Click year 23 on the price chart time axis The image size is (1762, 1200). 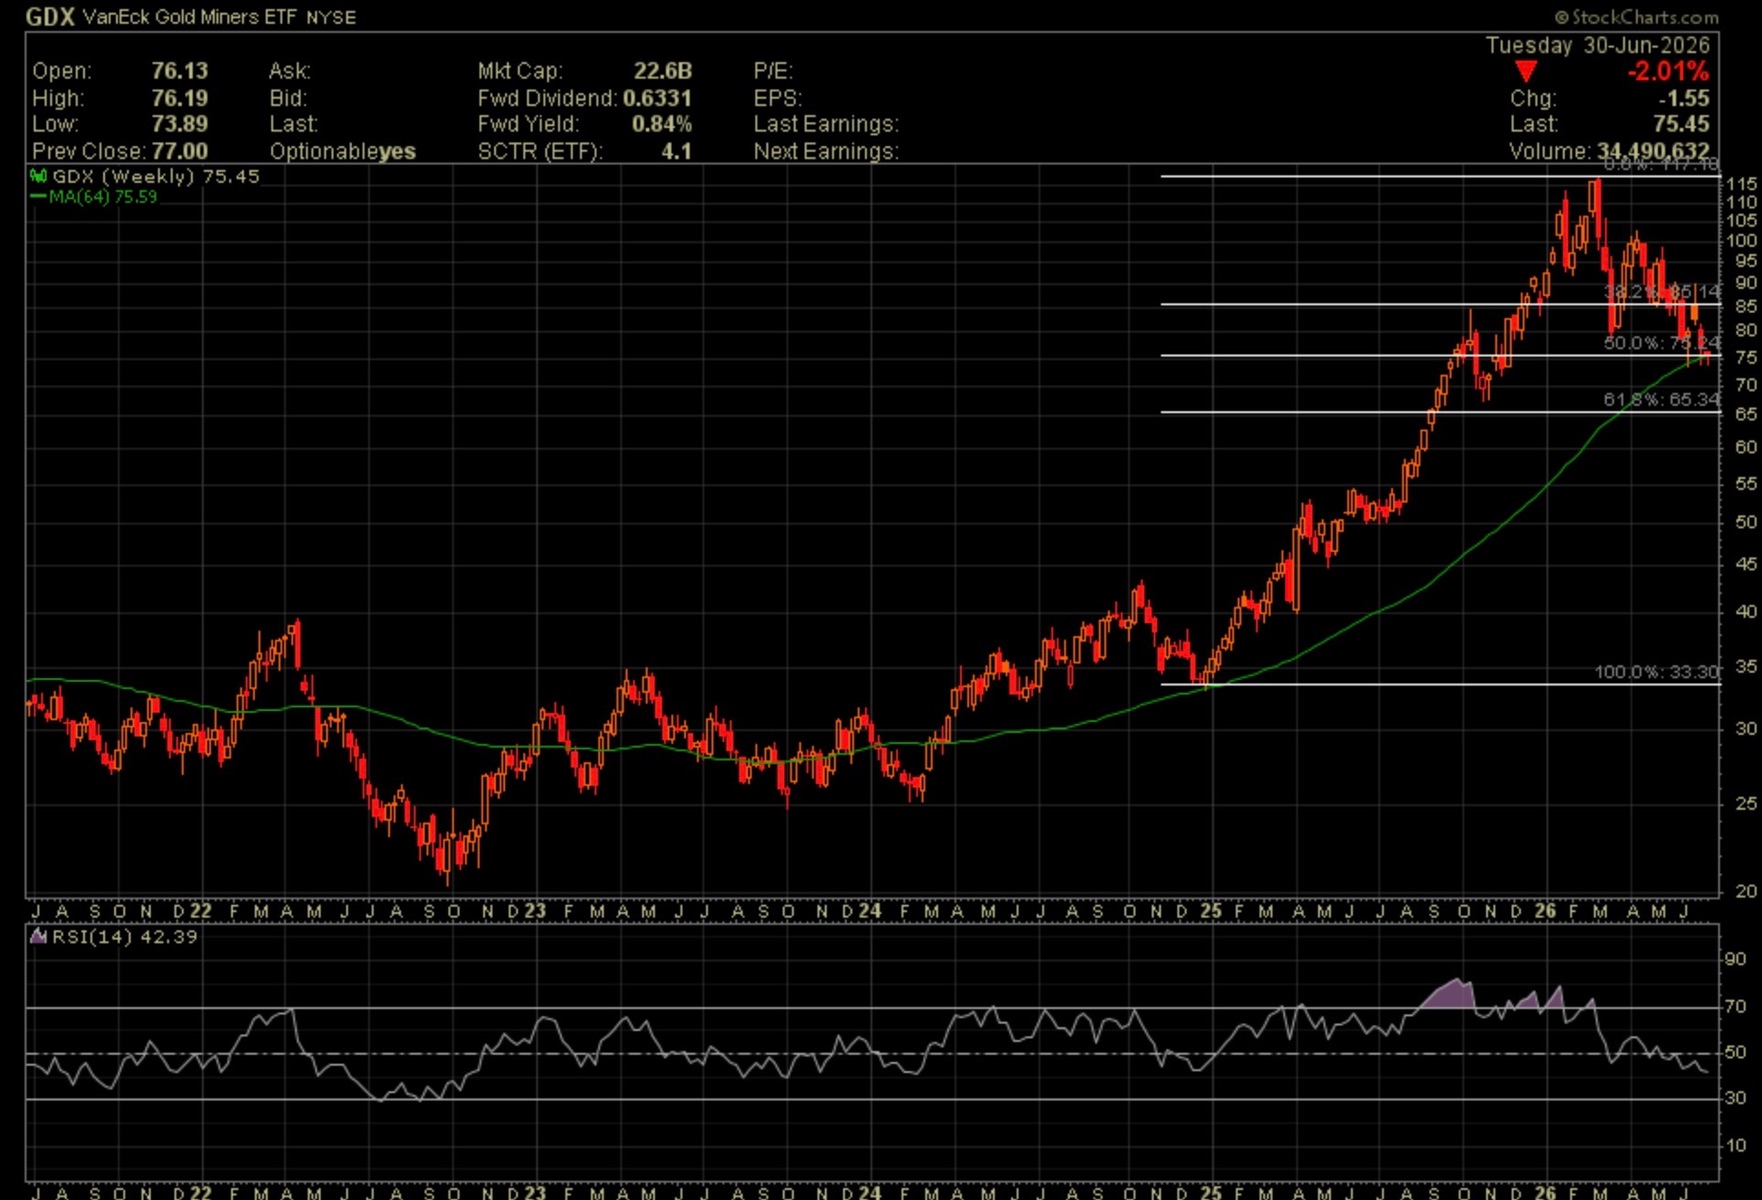pyautogui.click(x=535, y=911)
